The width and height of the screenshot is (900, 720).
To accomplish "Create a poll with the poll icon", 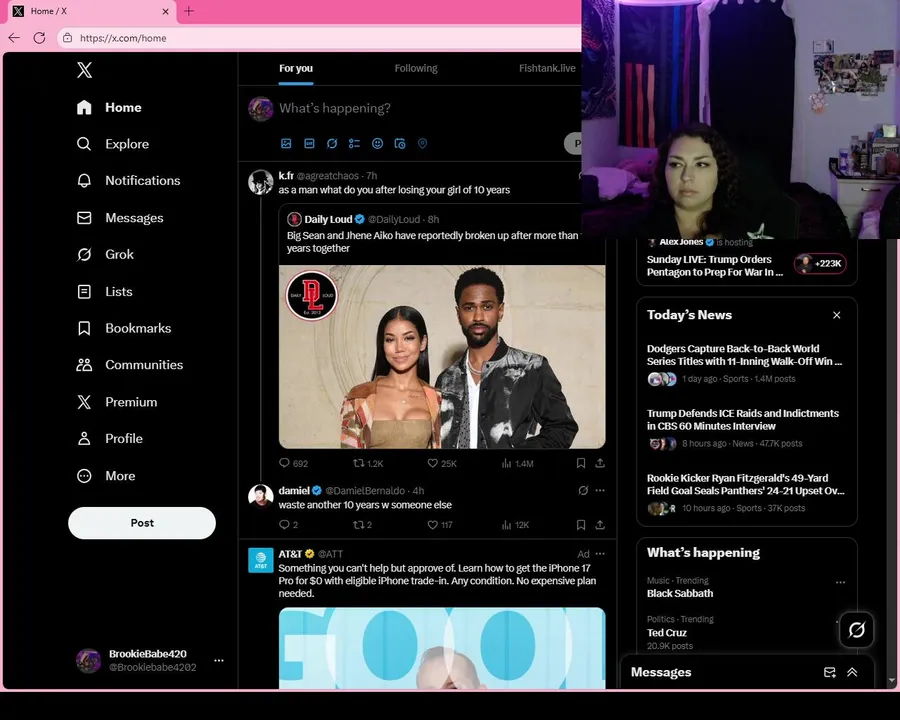I will (x=354, y=144).
